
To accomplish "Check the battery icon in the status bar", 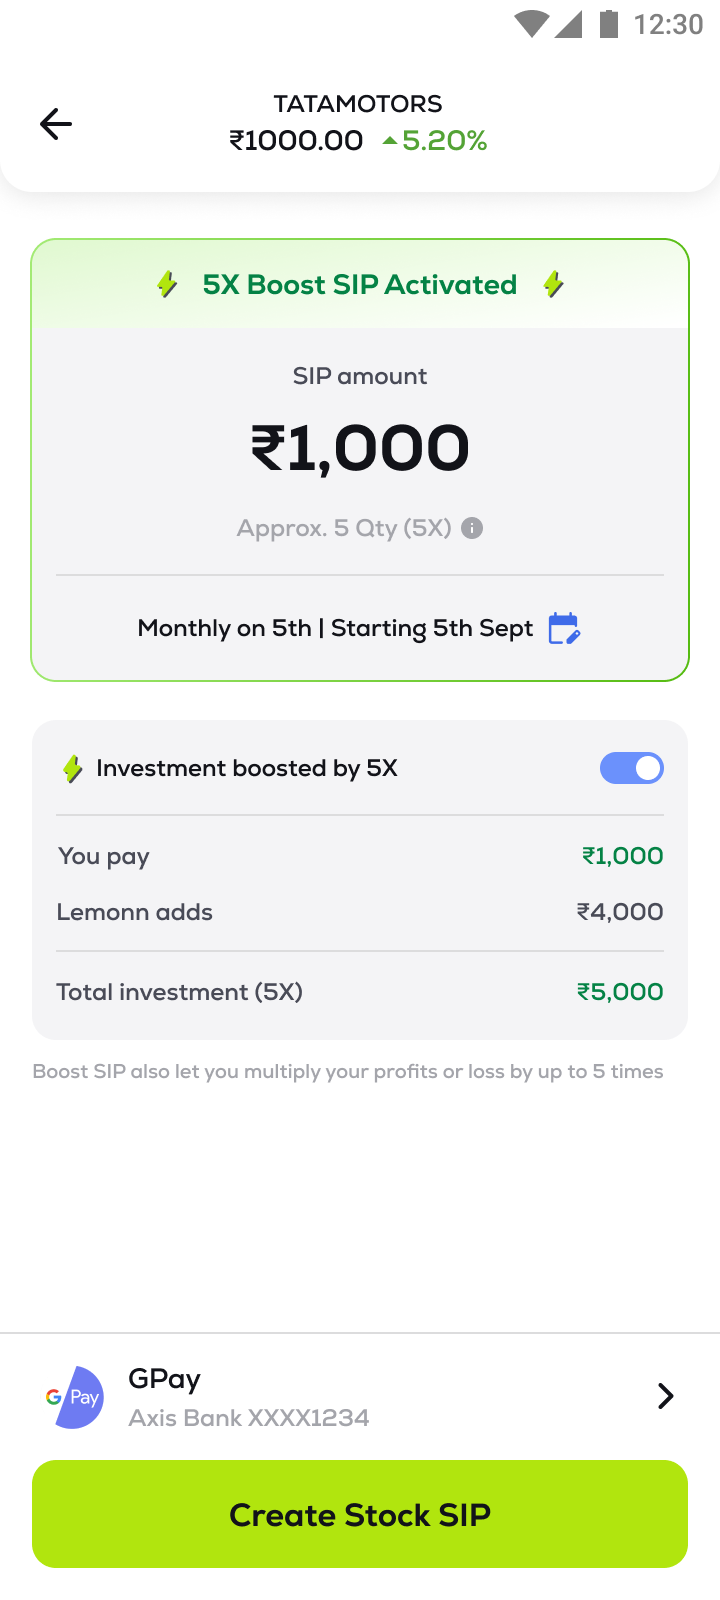I will 608,23.
